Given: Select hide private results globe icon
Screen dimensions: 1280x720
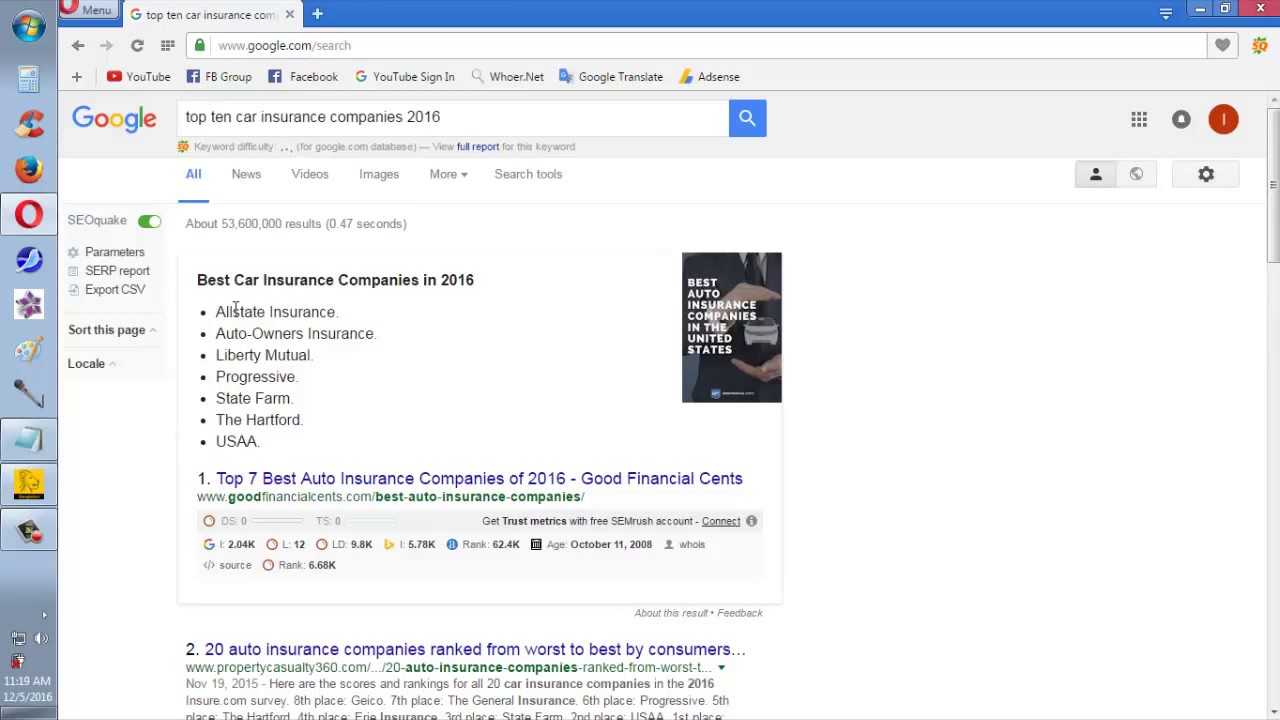Looking at the screenshot, I should click(x=1136, y=174).
